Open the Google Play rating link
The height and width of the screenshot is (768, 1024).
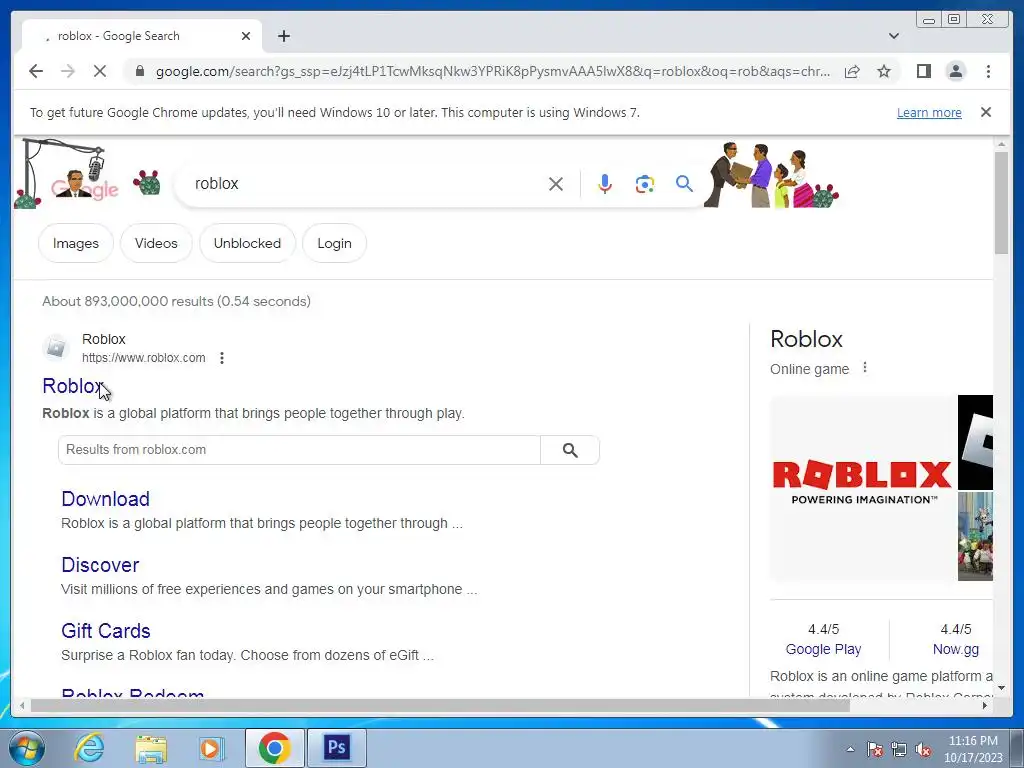pos(823,649)
